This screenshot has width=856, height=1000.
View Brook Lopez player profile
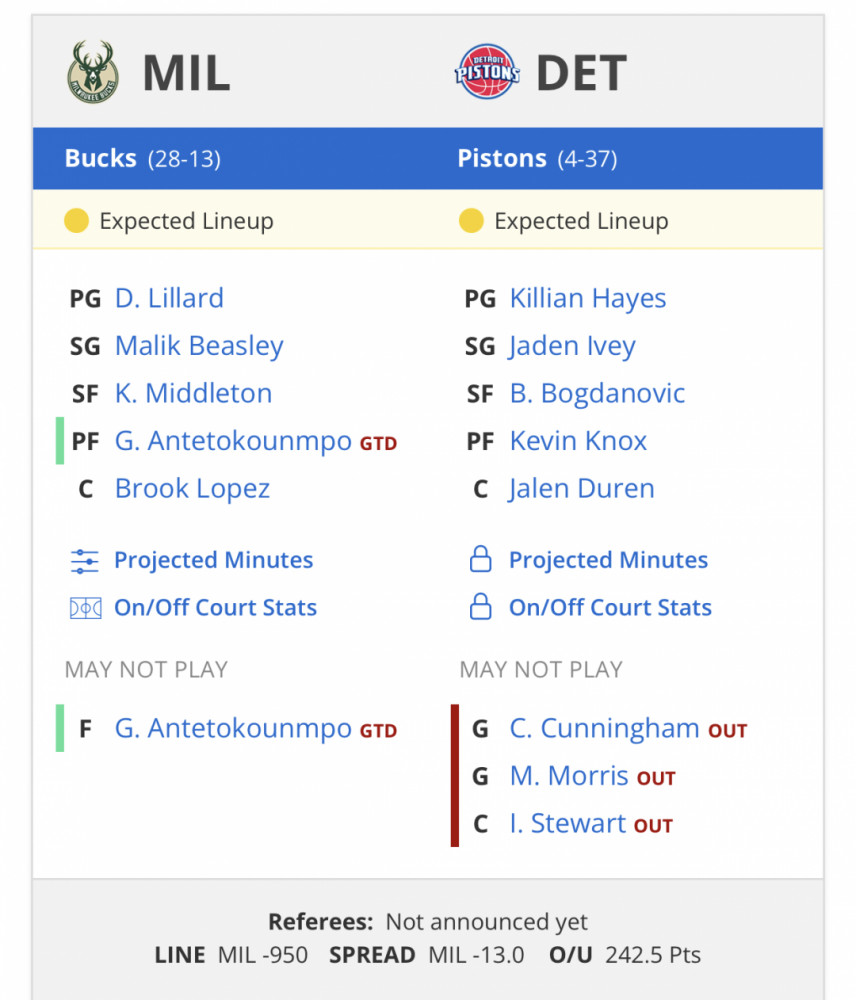click(x=193, y=489)
